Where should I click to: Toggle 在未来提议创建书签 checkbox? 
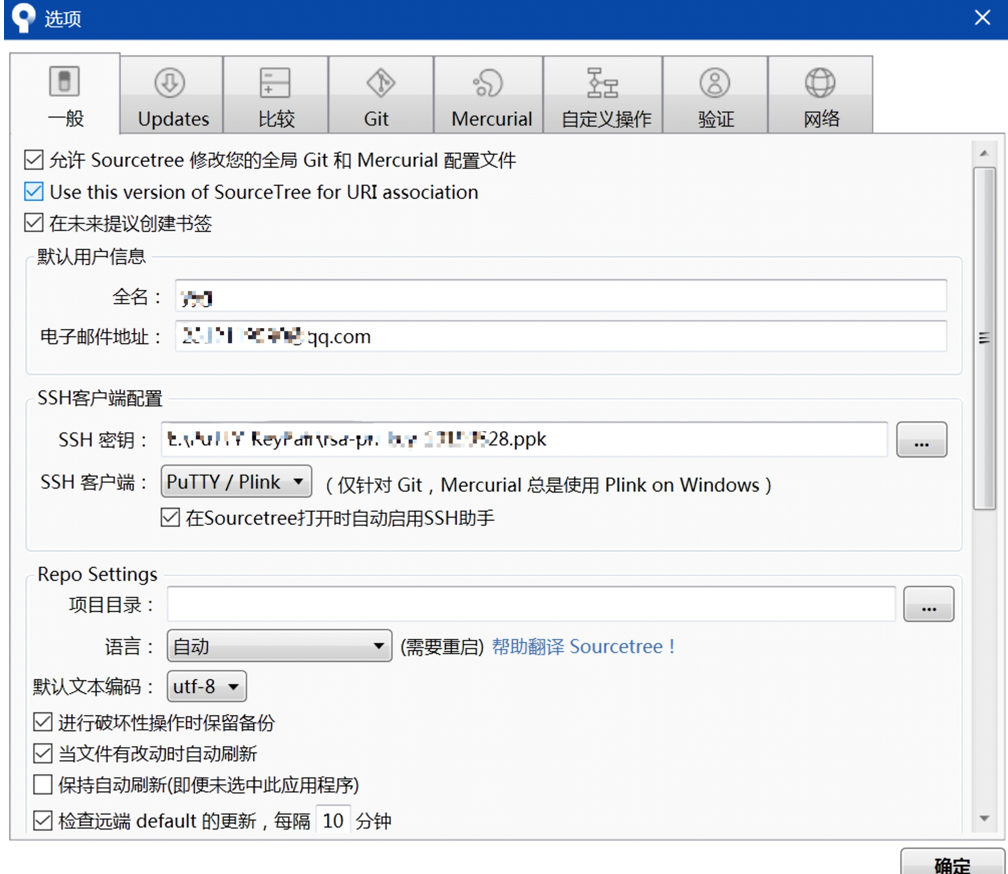[33, 223]
